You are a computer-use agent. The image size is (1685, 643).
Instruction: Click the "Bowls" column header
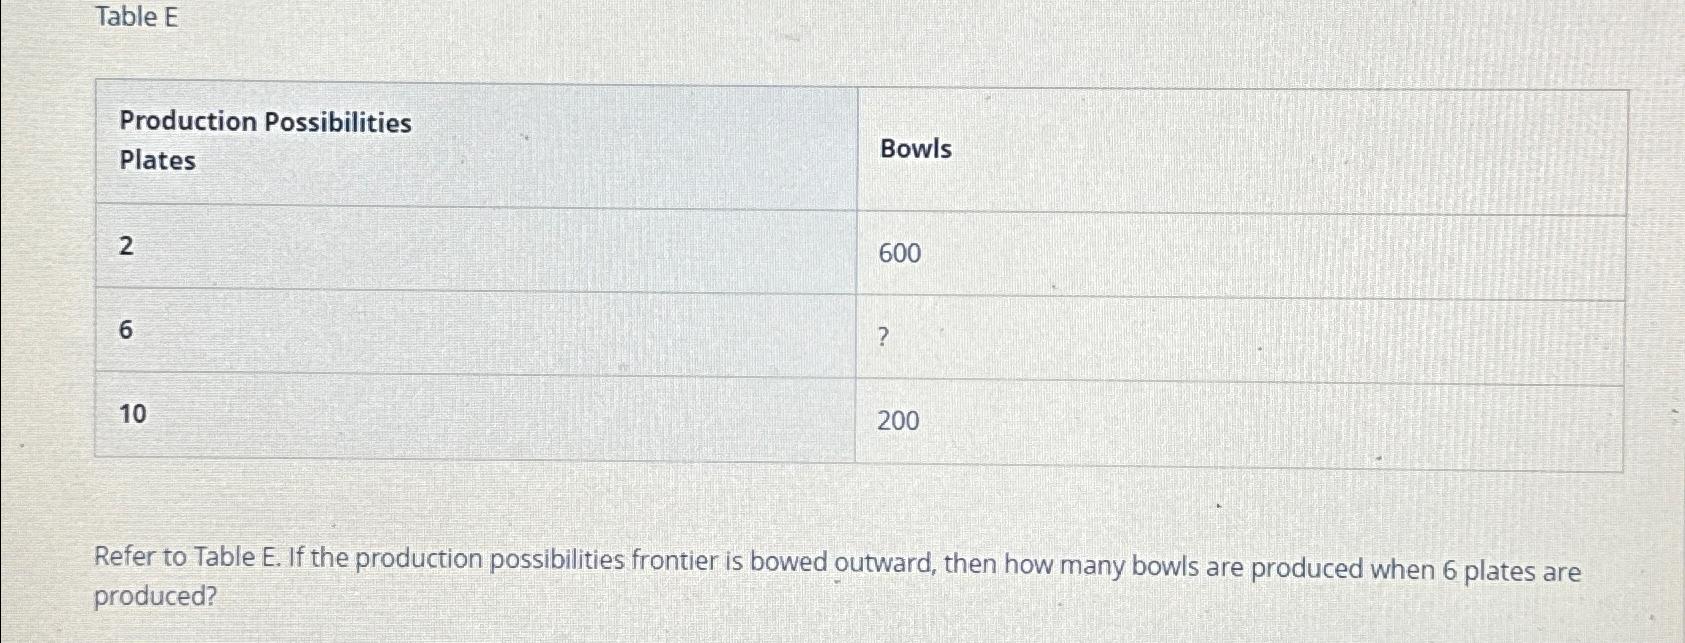916,149
